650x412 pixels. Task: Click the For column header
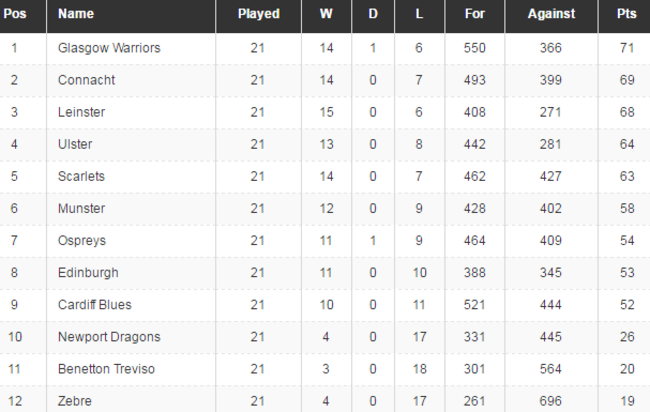[x=476, y=14]
